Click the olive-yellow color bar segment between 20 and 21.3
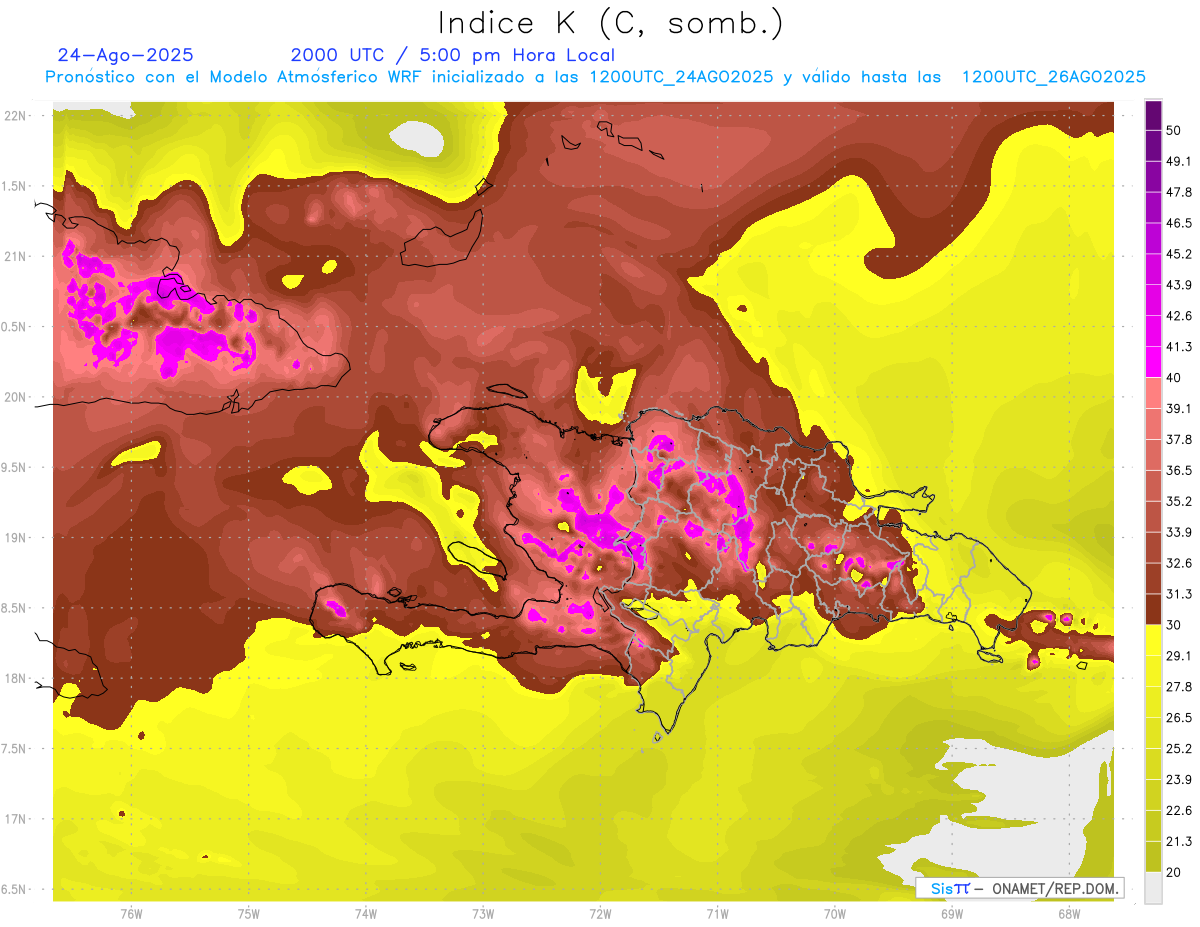Viewport: 1200px width, 927px height. (1153, 856)
